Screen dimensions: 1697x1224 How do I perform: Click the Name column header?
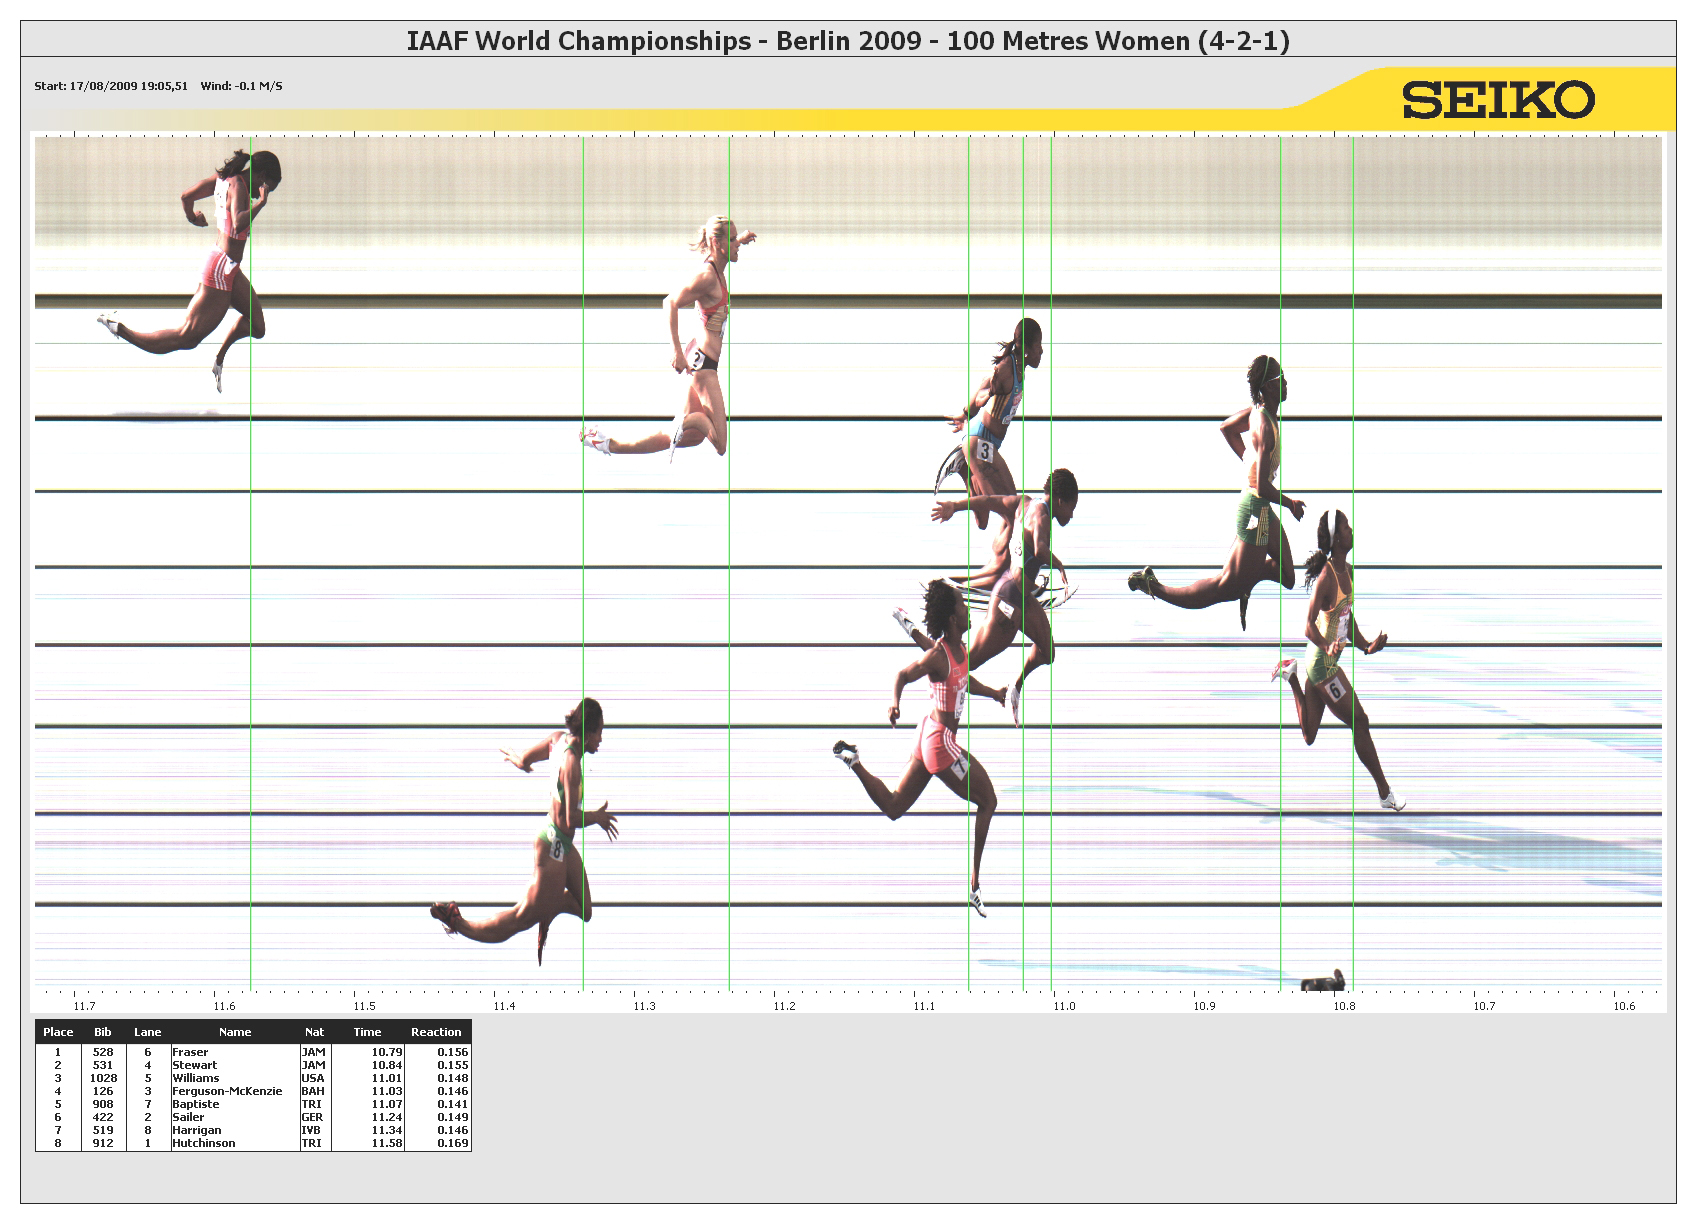(235, 1032)
